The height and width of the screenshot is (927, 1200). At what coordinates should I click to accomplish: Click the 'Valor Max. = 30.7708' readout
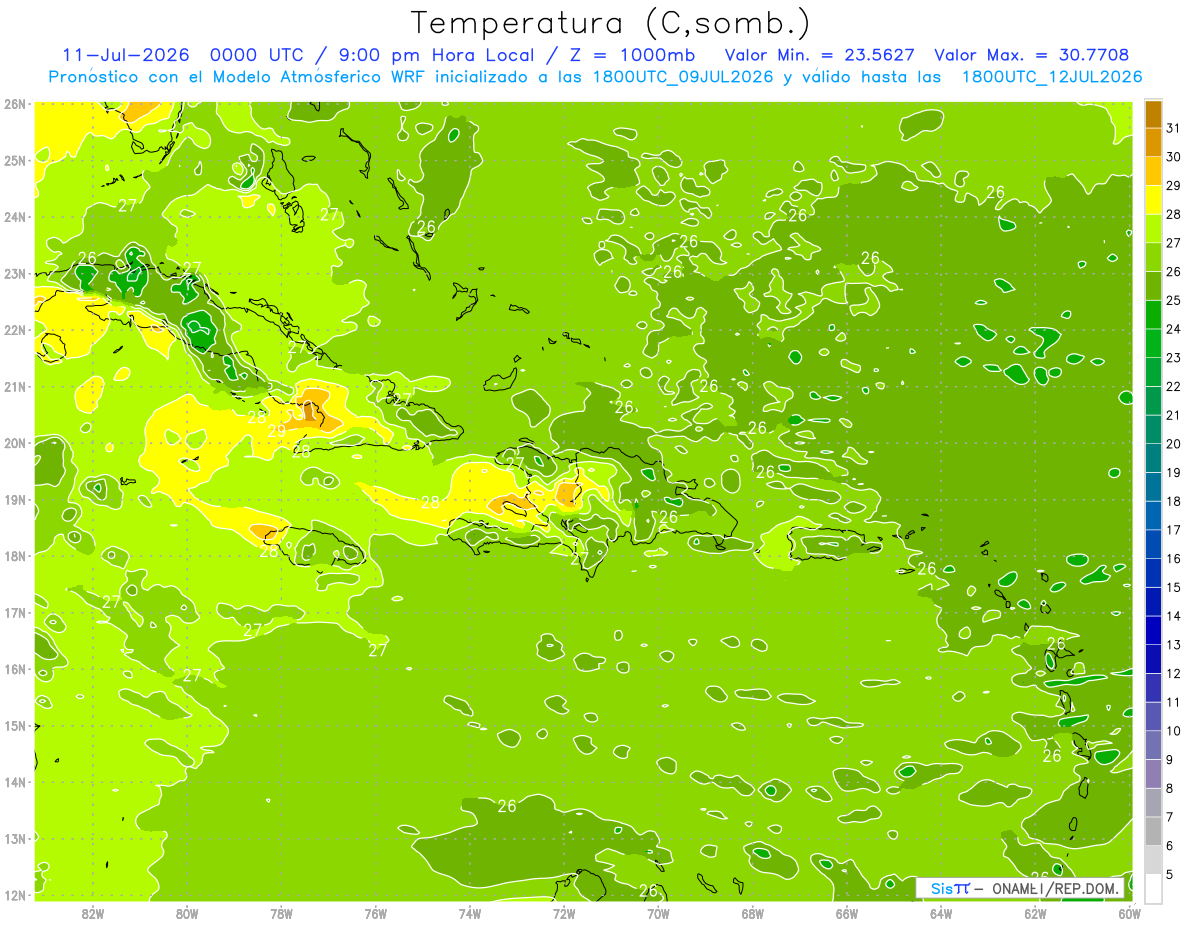pyautogui.click(x=1032, y=55)
